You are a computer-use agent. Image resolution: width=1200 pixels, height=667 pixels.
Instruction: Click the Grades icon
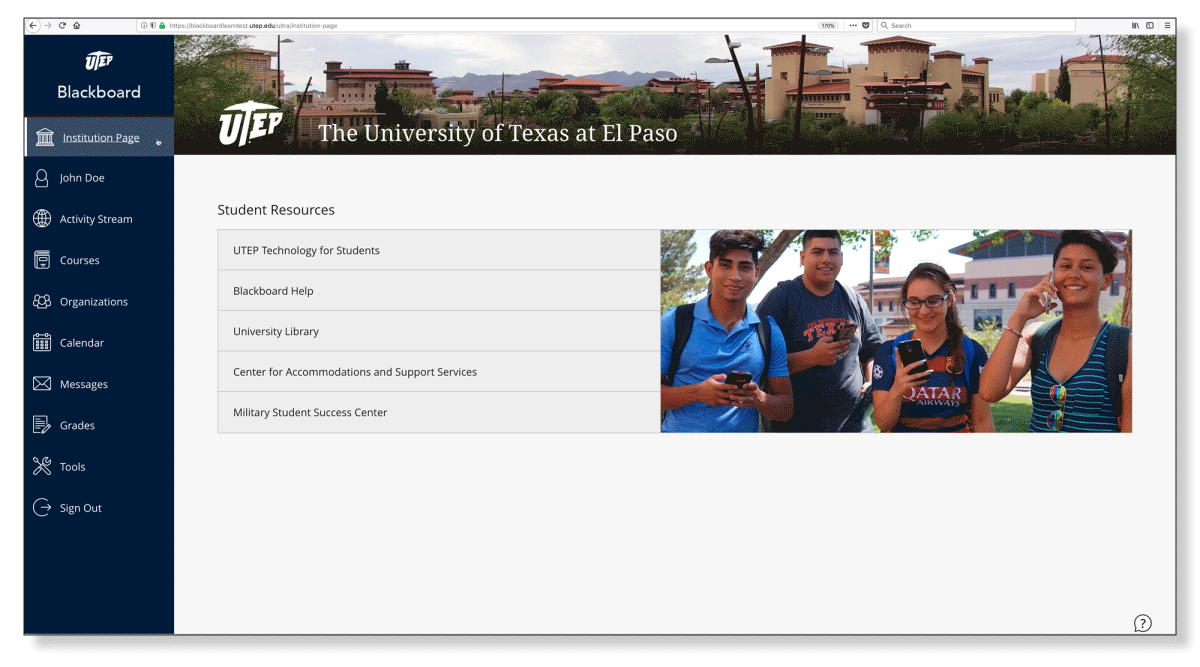click(x=42, y=425)
